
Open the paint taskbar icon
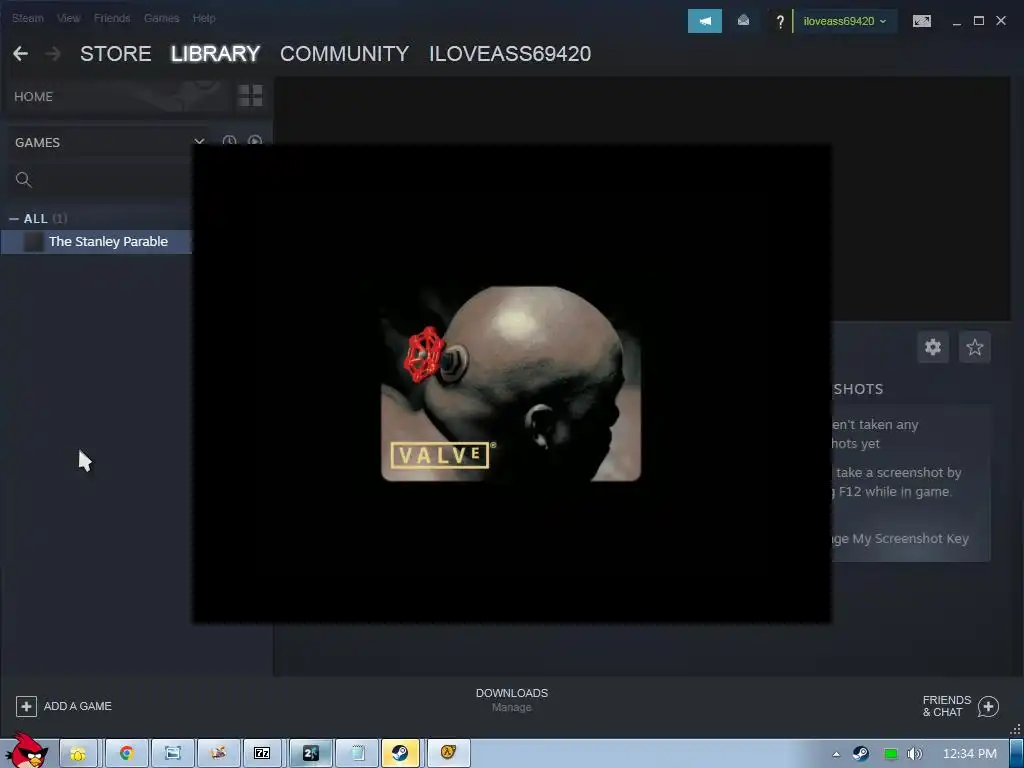pyautogui.click(x=218, y=754)
